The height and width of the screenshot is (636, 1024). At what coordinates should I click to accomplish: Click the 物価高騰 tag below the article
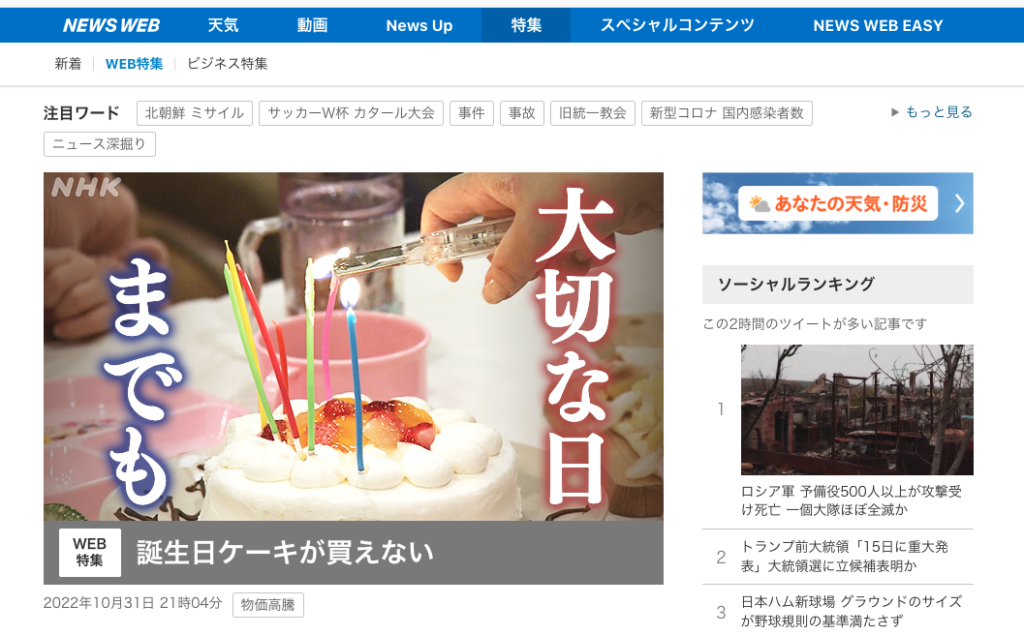(x=268, y=605)
